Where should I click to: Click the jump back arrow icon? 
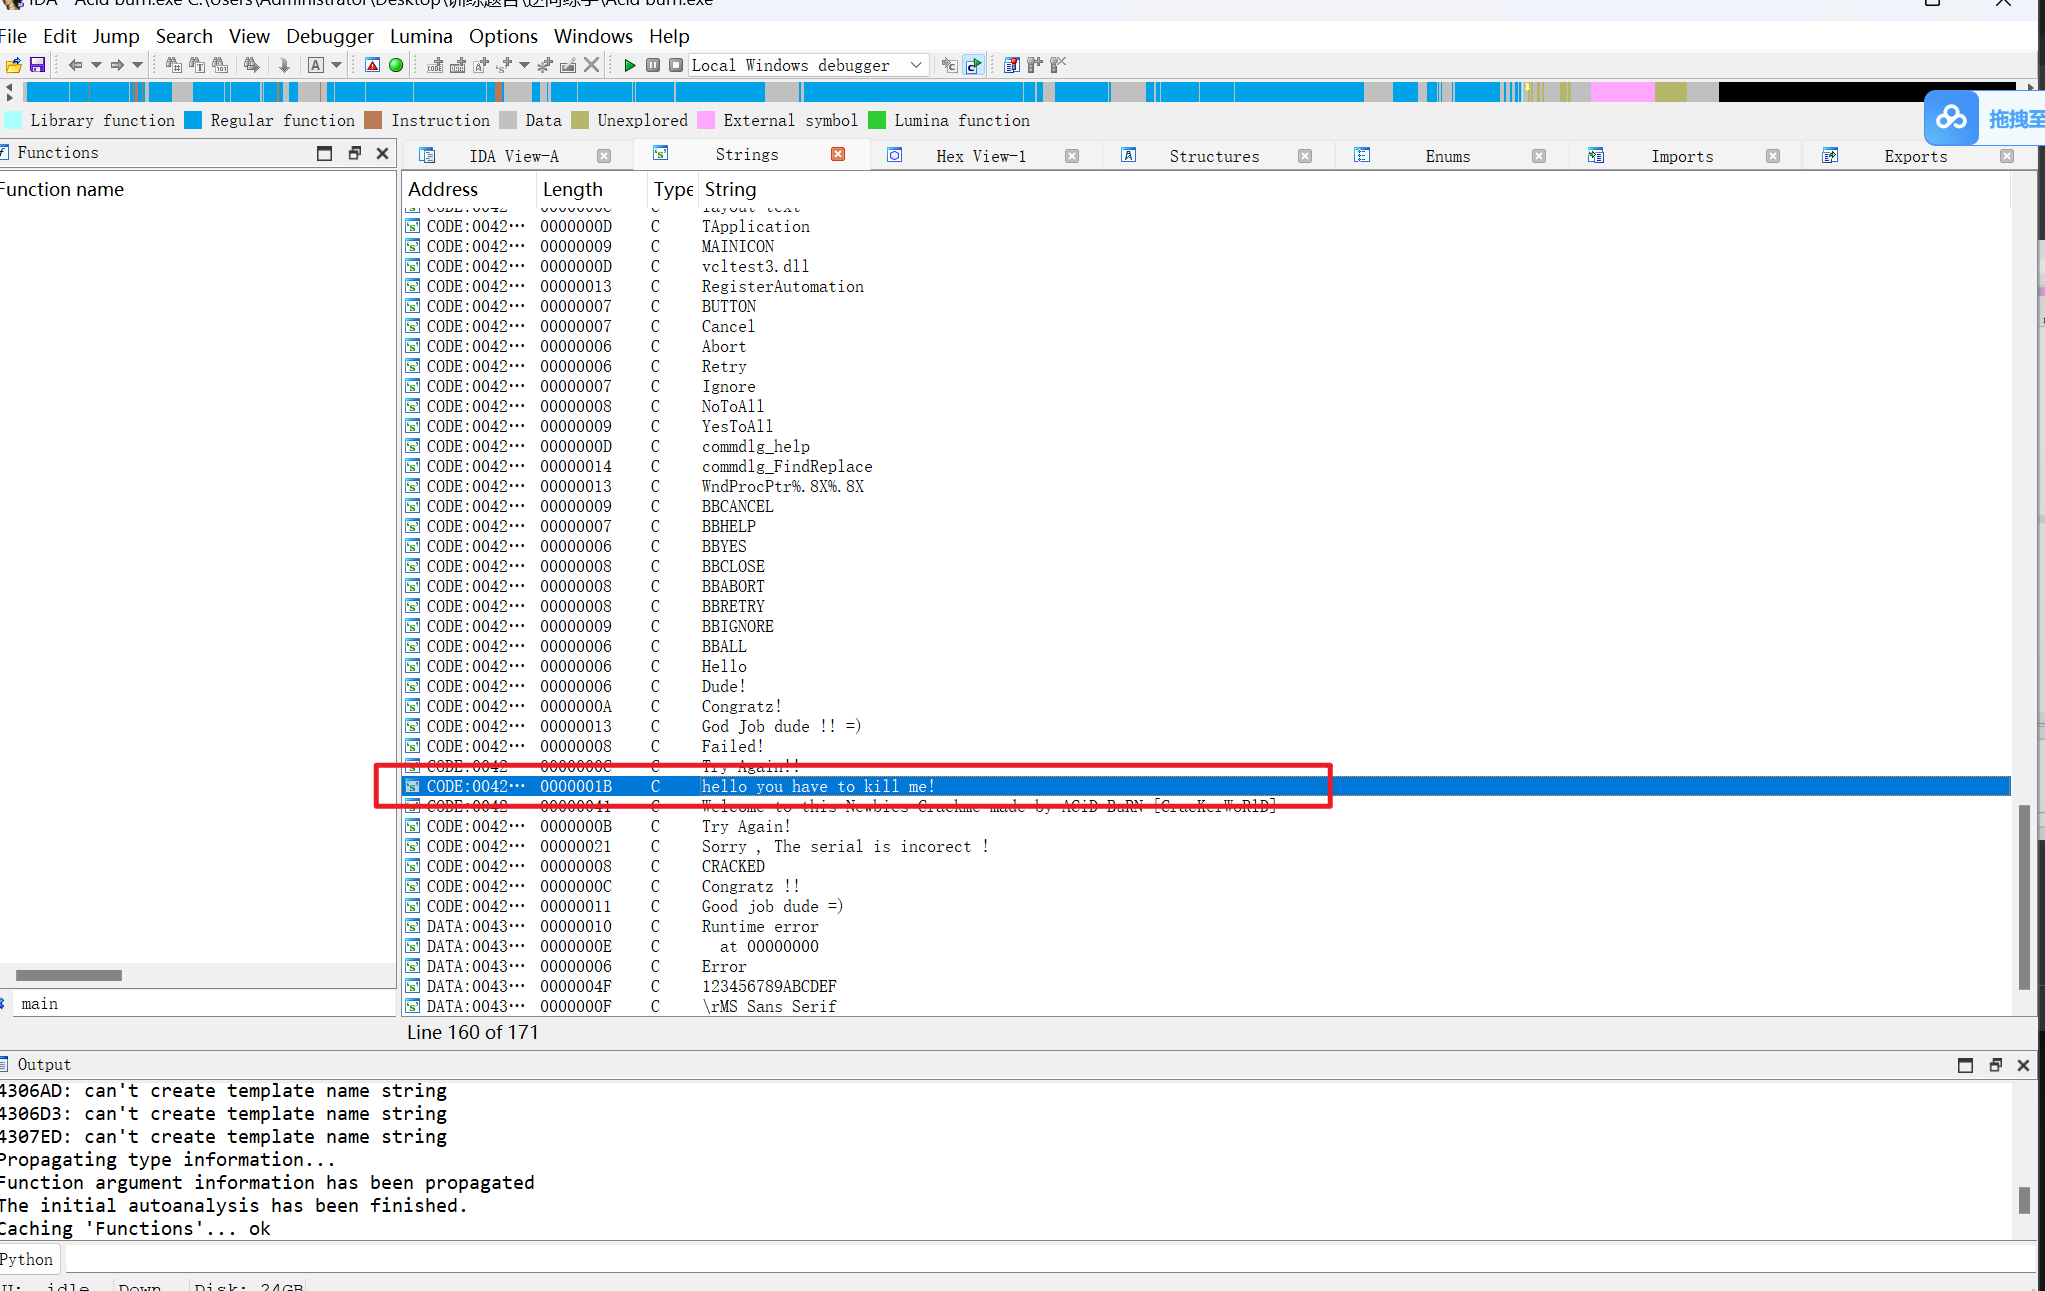pyautogui.click(x=75, y=65)
